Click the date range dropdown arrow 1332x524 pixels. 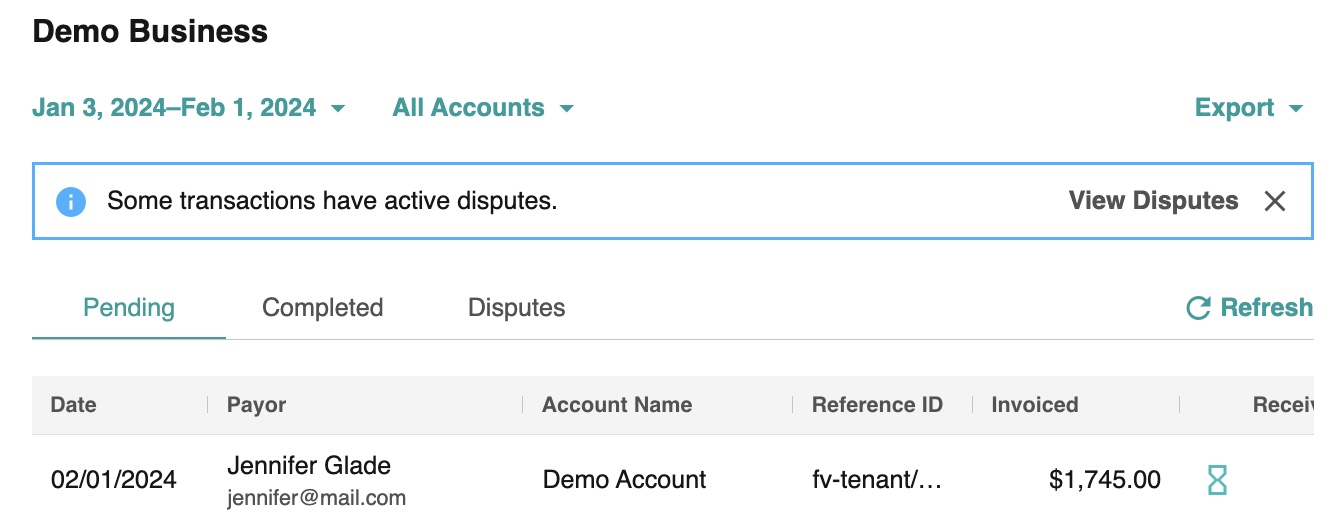pos(338,108)
